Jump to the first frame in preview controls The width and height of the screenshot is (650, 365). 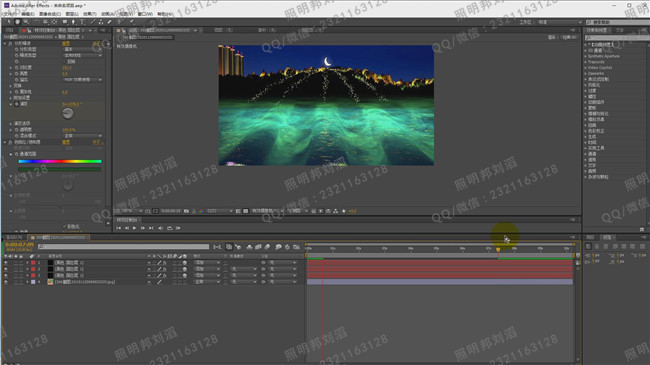coord(119,228)
